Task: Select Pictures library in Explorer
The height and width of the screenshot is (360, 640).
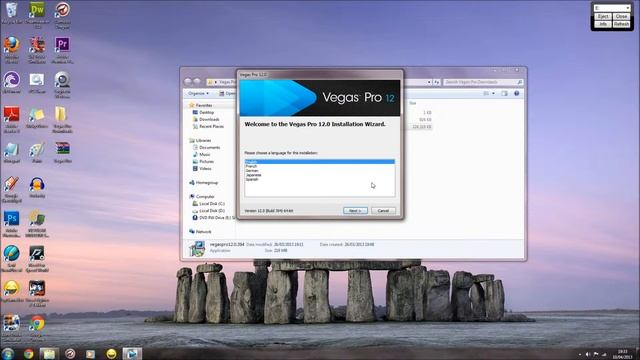Action: (x=206, y=162)
